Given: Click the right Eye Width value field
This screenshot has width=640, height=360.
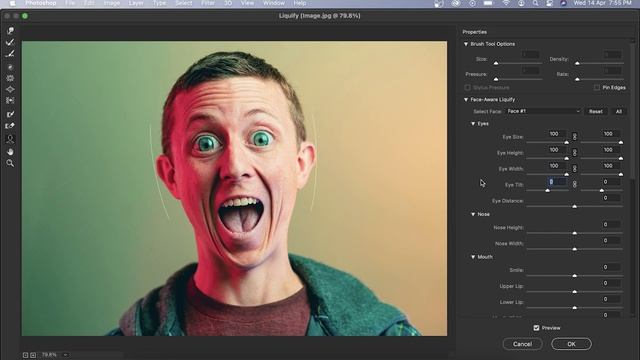Looking at the screenshot, I should pos(611,166).
